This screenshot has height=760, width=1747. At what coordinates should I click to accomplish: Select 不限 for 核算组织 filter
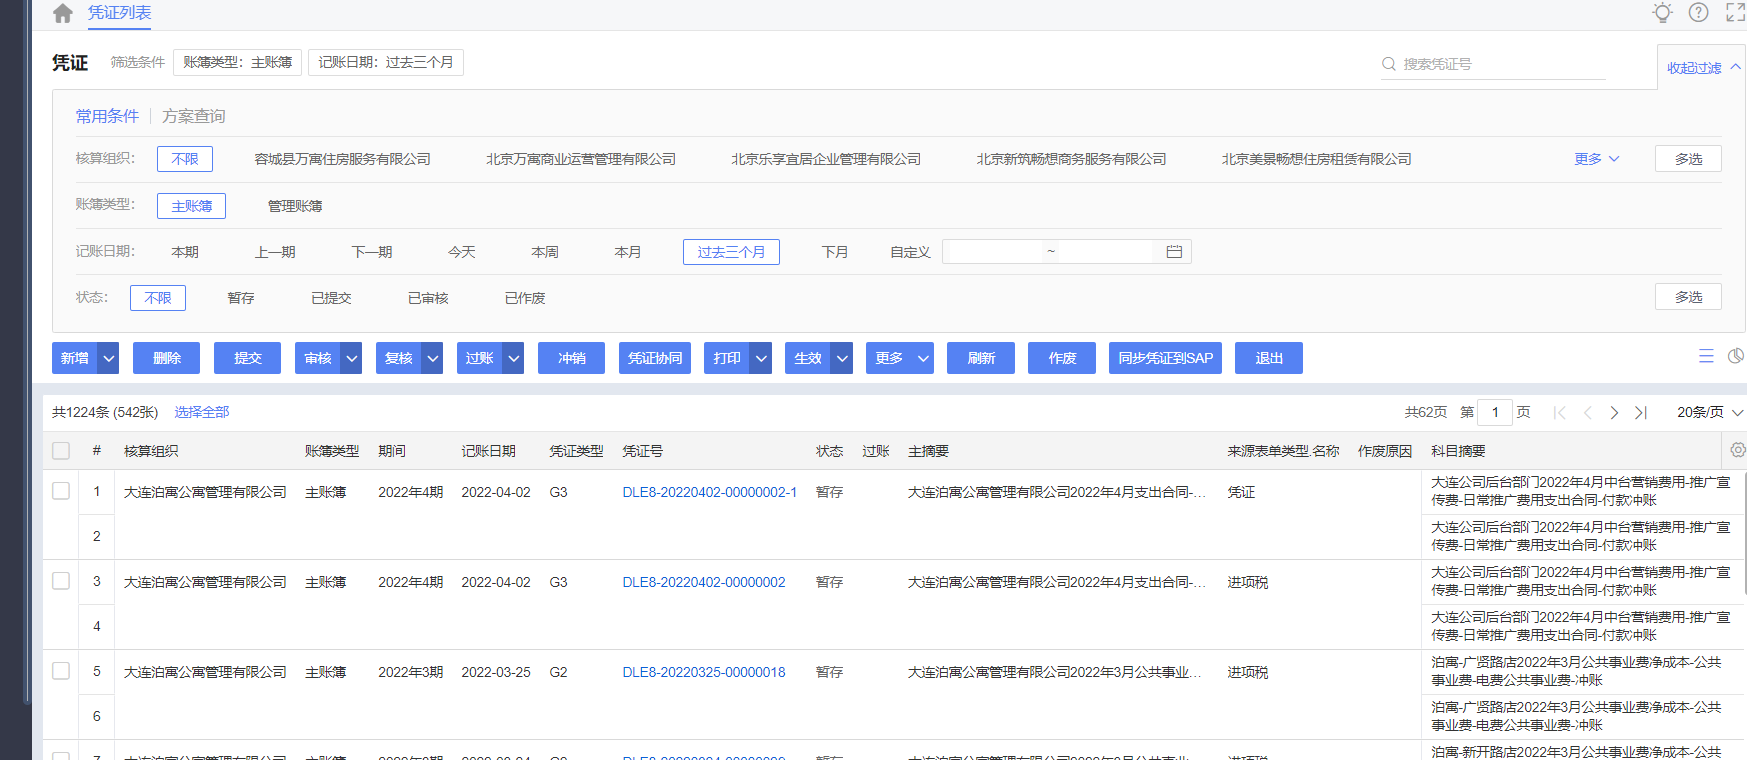pos(185,159)
